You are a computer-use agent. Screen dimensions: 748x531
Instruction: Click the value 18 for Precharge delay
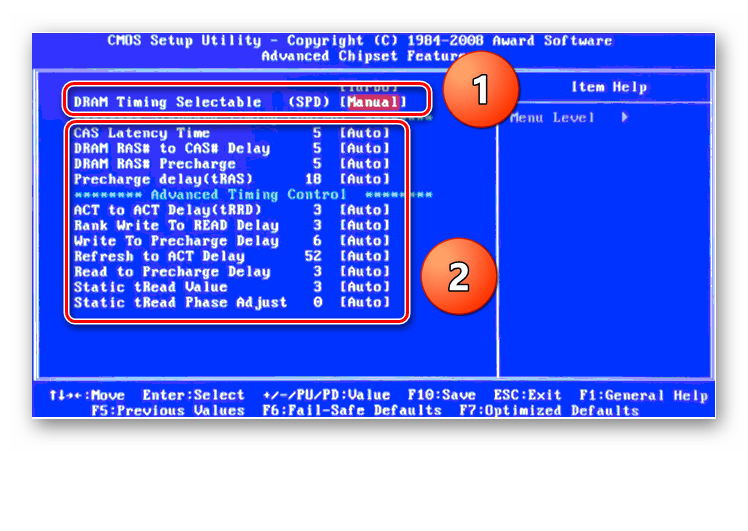pos(313,179)
